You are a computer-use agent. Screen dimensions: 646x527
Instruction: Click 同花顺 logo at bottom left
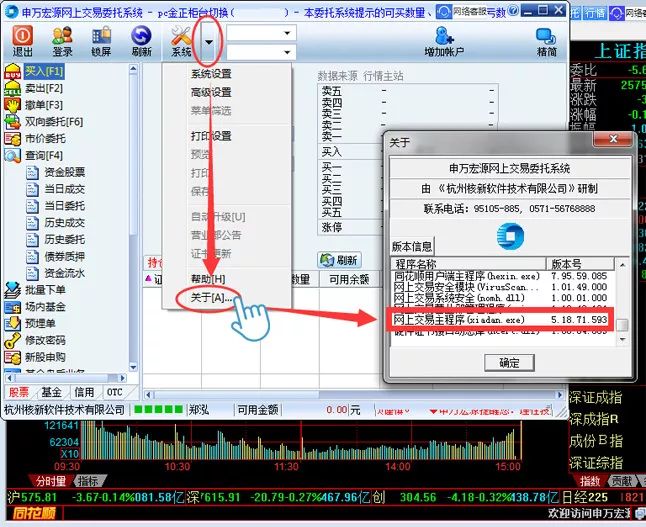coord(34,513)
